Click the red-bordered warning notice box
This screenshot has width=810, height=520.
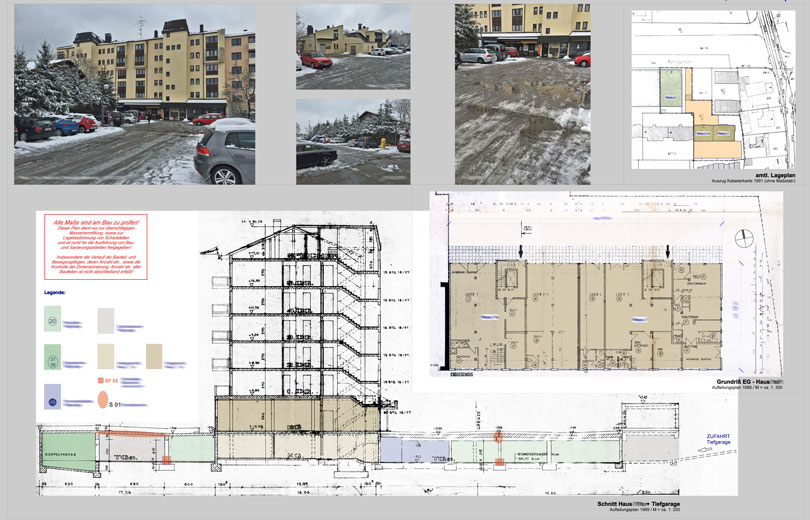[x=96, y=245]
